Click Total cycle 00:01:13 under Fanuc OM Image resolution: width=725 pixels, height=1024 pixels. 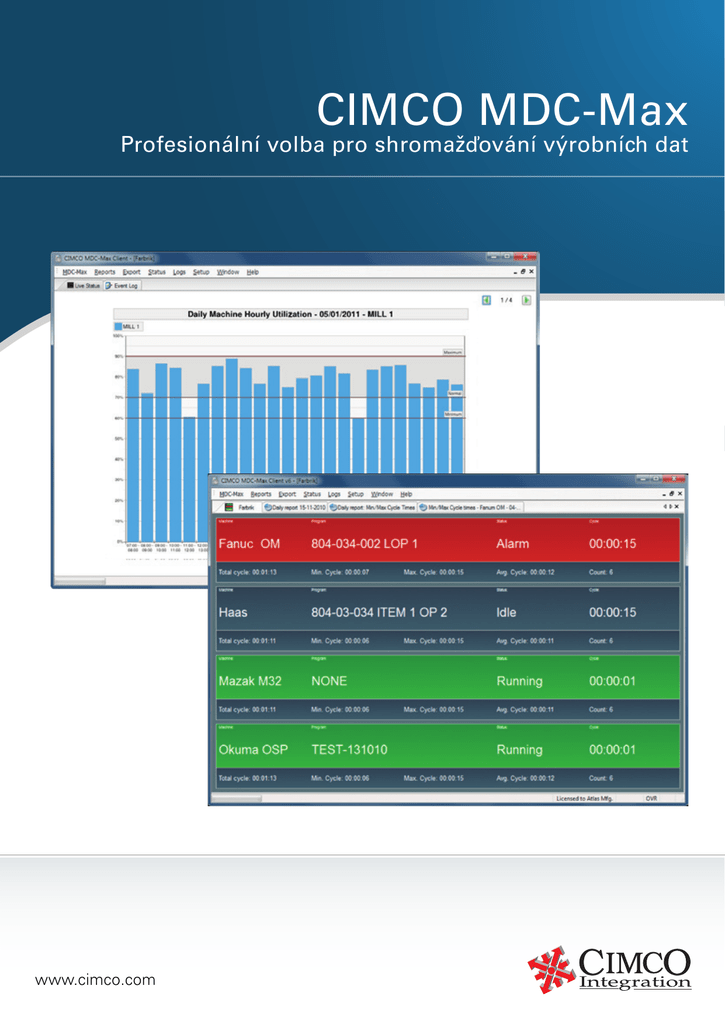click(248, 572)
